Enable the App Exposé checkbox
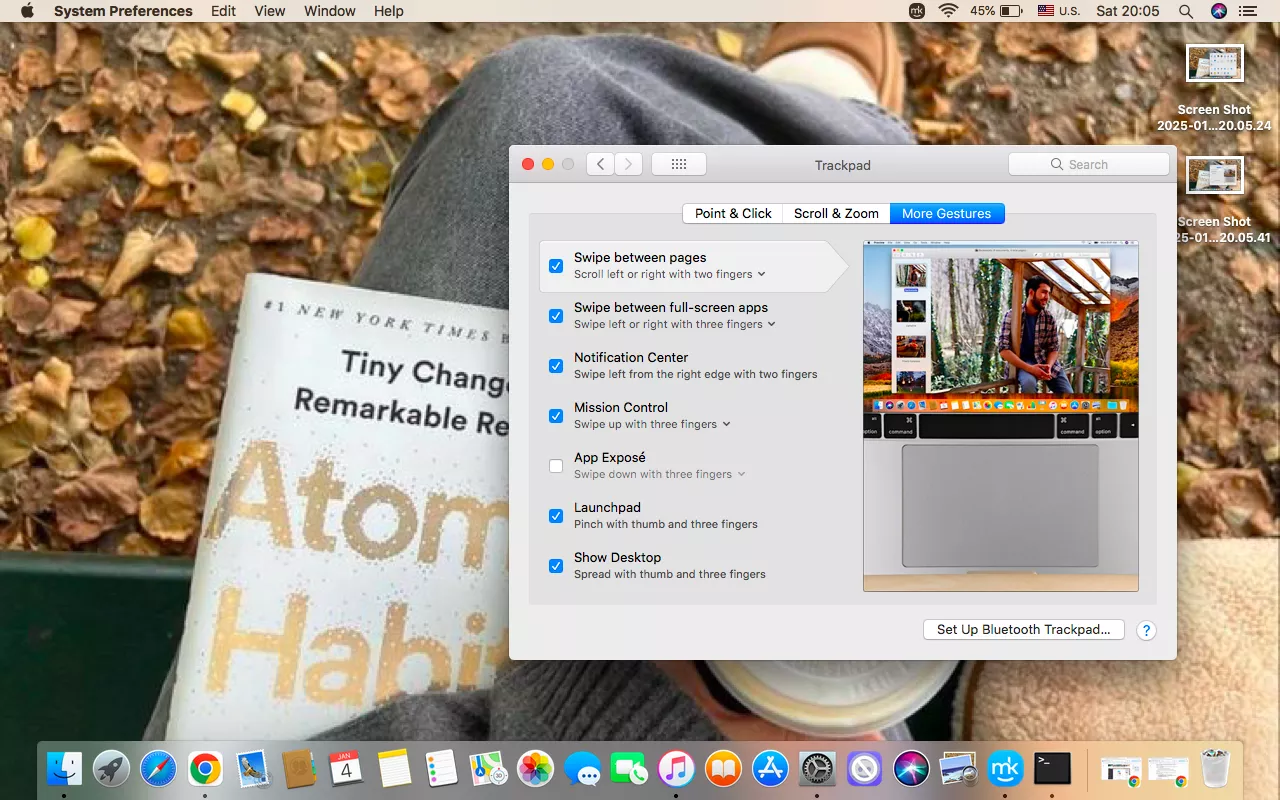Image resolution: width=1280 pixels, height=800 pixels. pyautogui.click(x=556, y=466)
